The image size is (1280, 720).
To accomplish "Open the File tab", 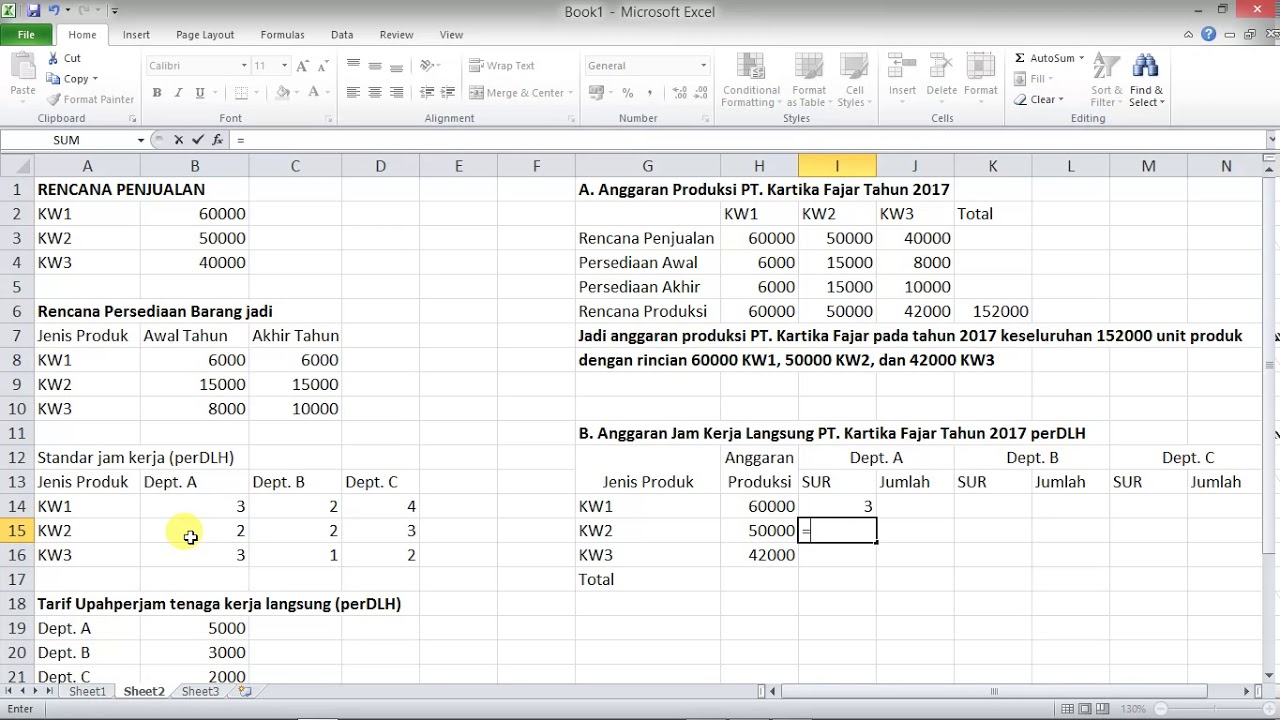I will [26, 35].
